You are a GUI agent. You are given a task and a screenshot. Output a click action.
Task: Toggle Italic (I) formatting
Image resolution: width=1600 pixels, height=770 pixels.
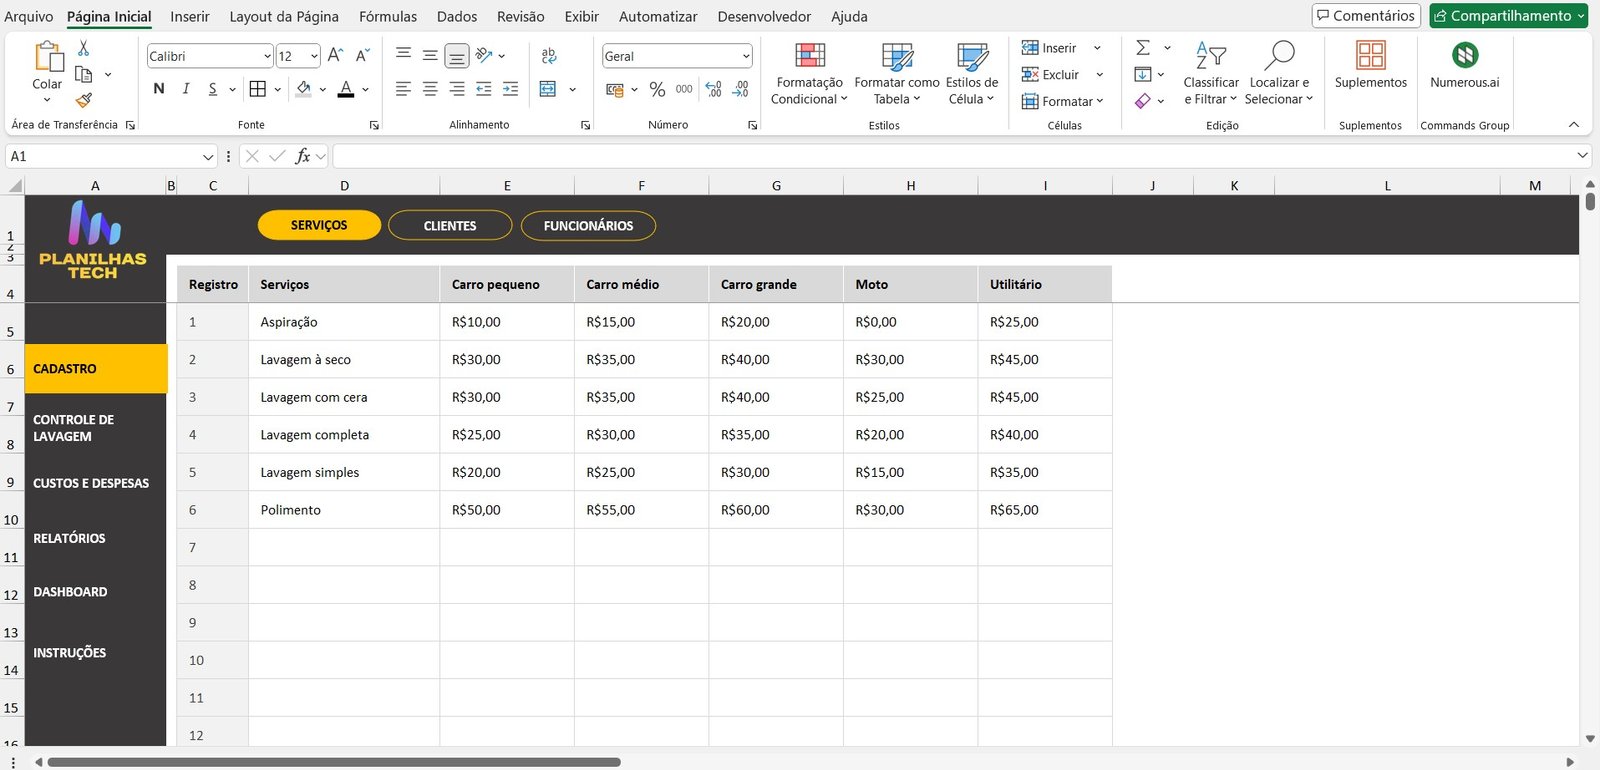pos(186,89)
